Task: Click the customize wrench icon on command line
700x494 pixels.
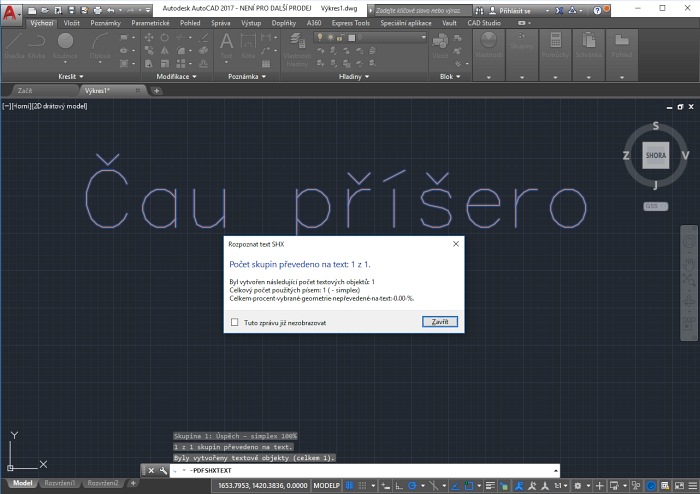Action: tap(163, 470)
